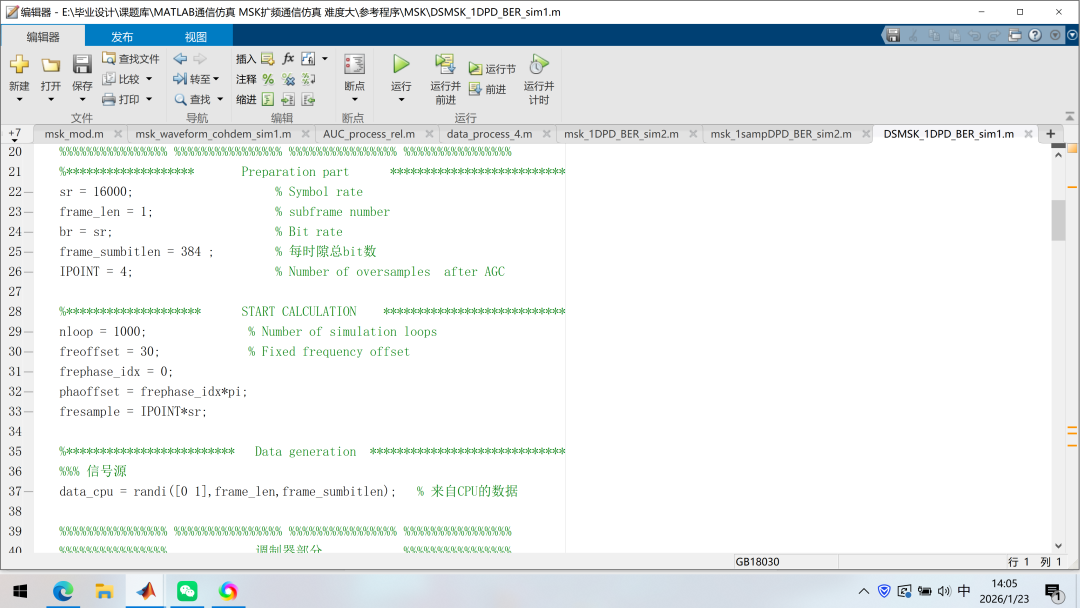Click the insert fixed-point data icon
The image size is (1080, 608).
click(x=308, y=59)
